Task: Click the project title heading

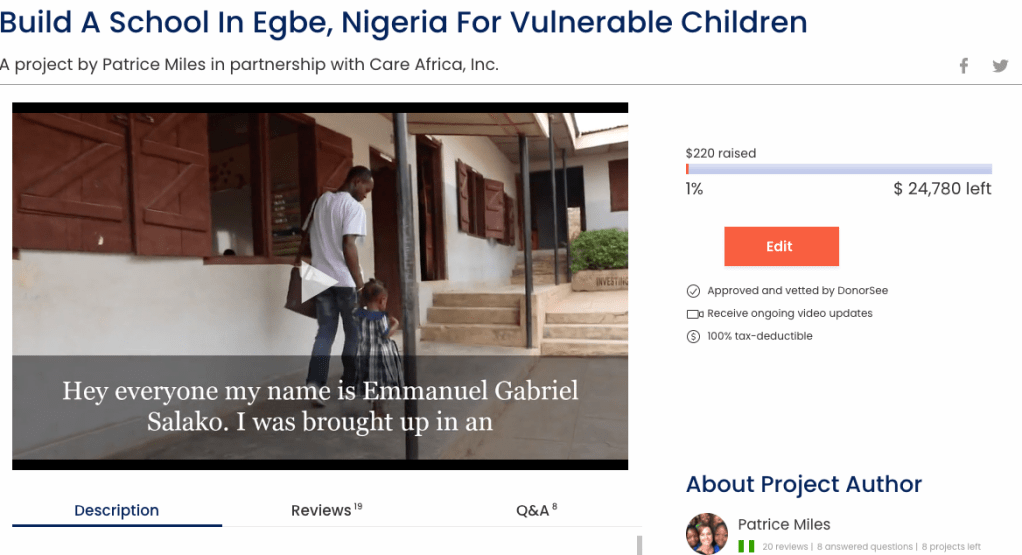Action: (403, 21)
